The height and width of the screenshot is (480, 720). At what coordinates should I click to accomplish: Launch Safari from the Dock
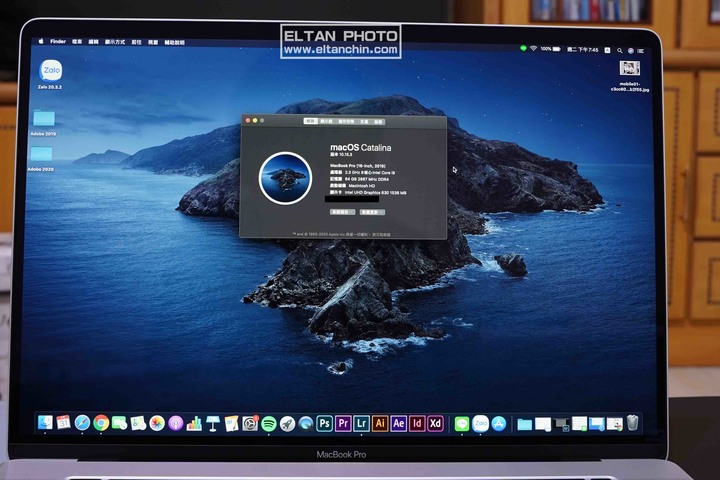tap(82, 423)
